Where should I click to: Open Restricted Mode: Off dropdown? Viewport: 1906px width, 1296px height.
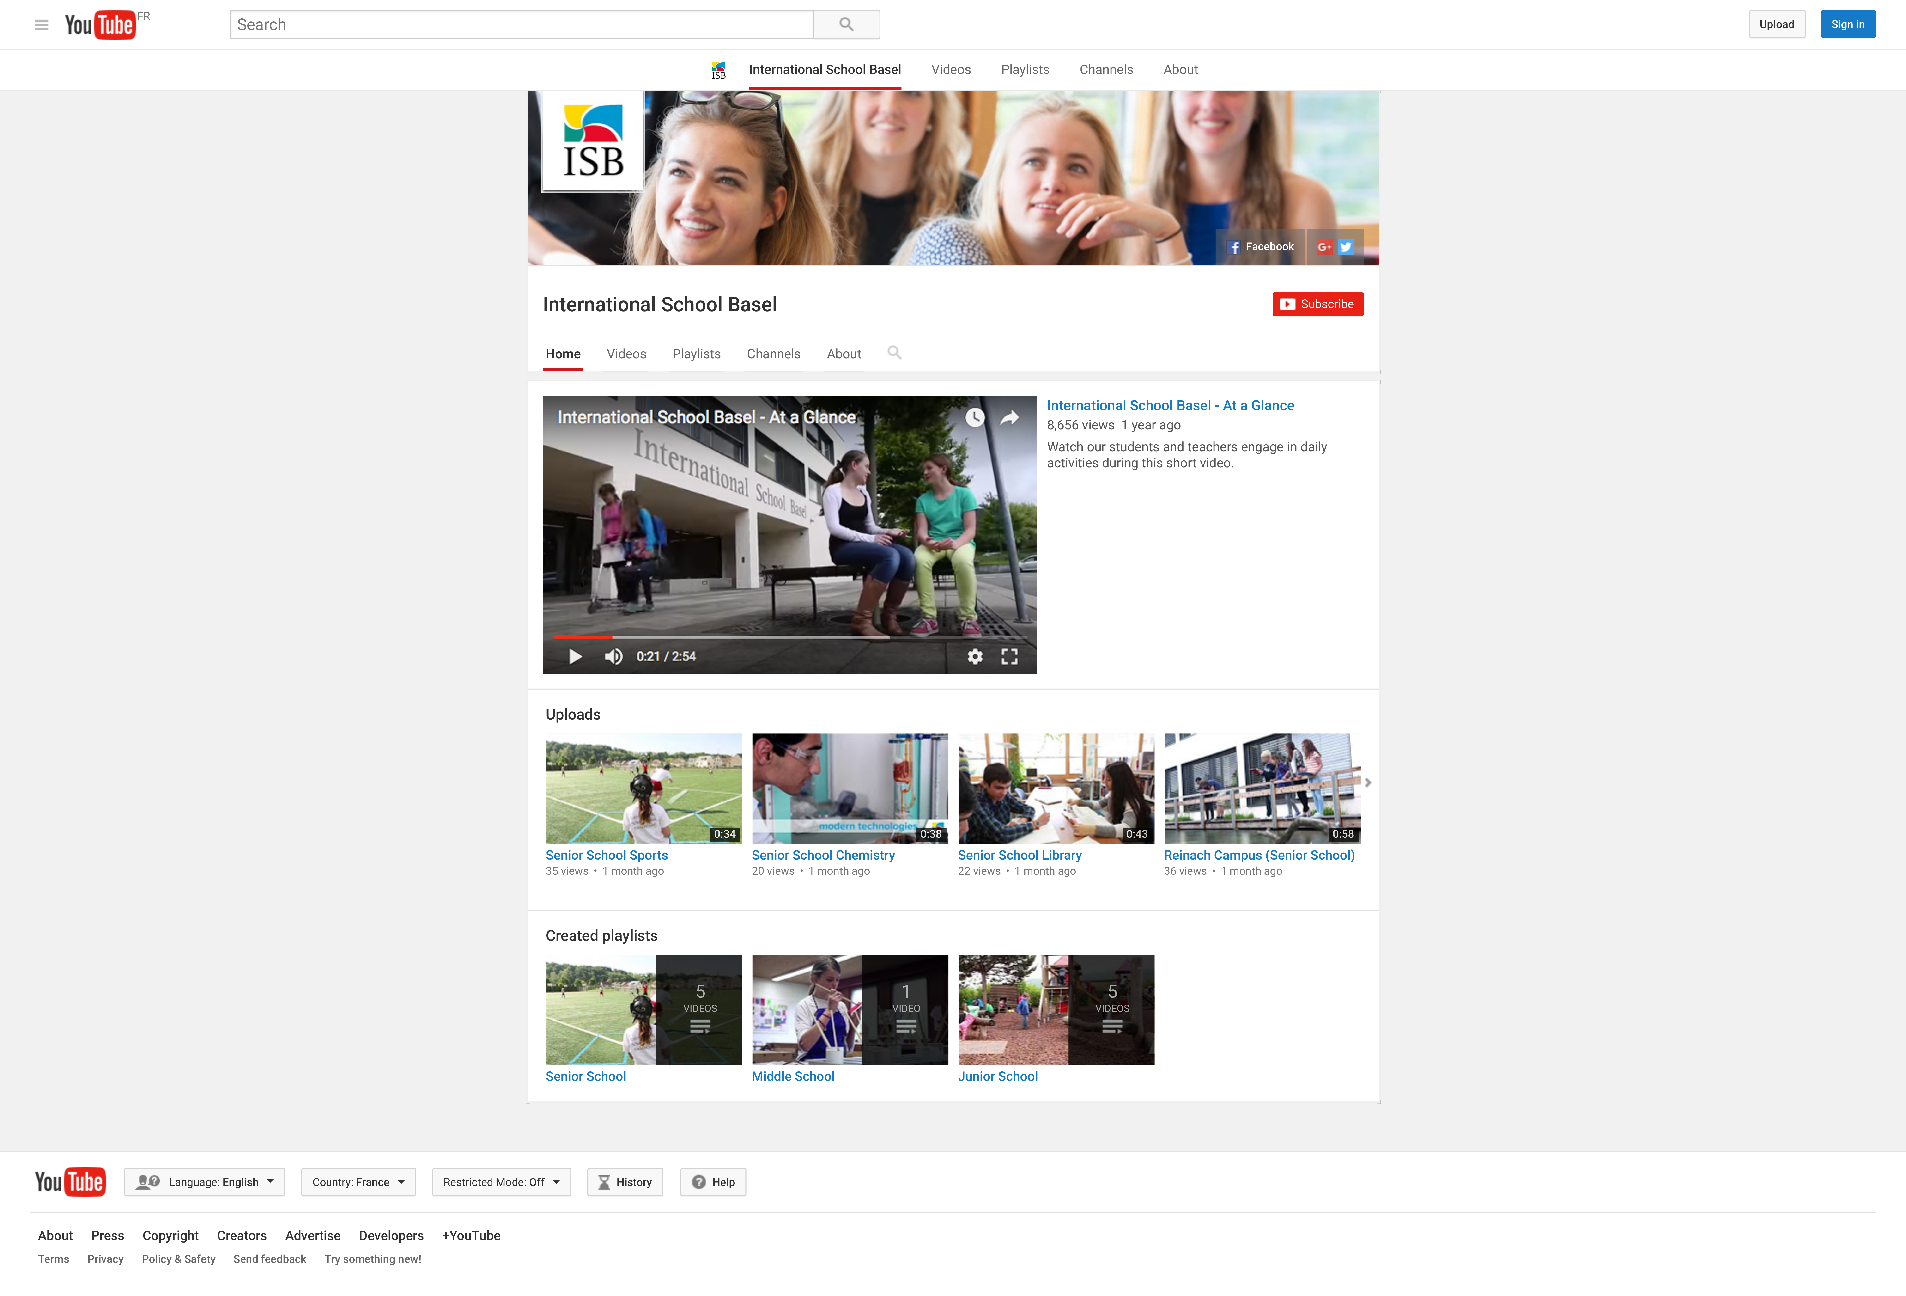point(501,1182)
